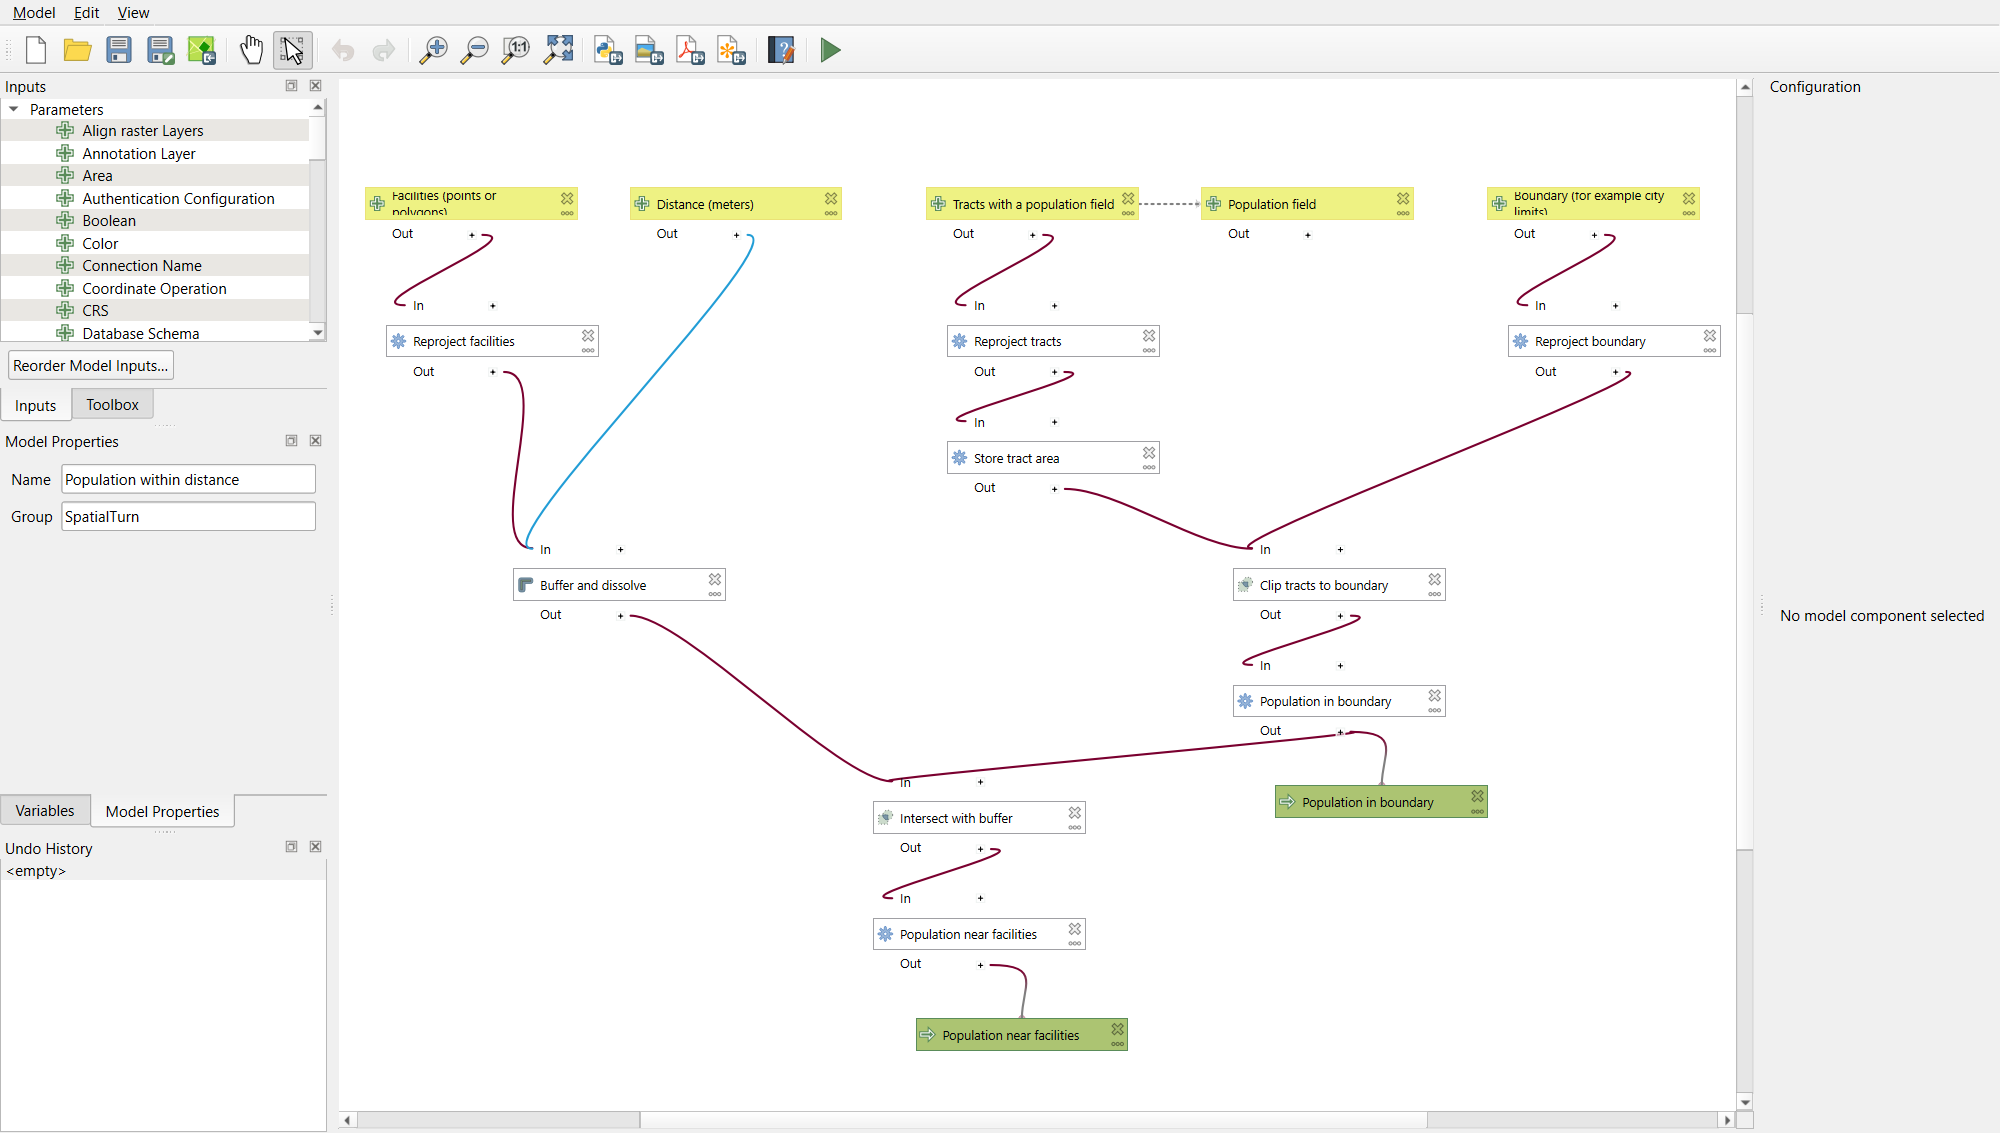Select the Store tract area algorithm box
The image size is (2000, 1133).
(x=1053, y=458)
